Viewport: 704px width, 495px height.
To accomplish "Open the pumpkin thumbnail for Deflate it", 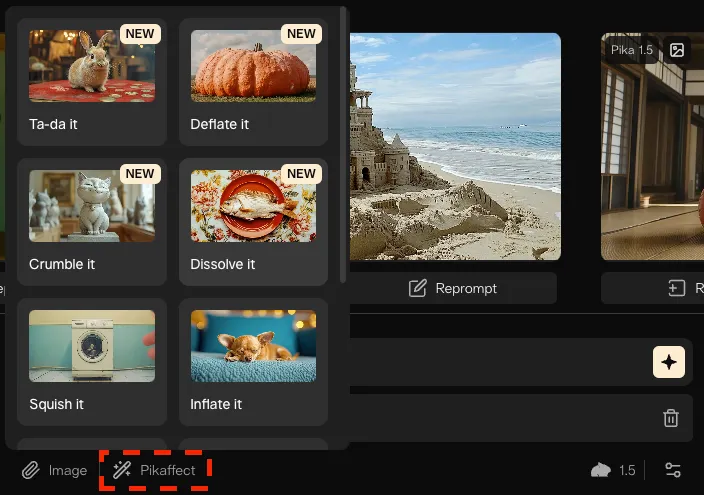I will pyautogui.click(x=253, y=66).
